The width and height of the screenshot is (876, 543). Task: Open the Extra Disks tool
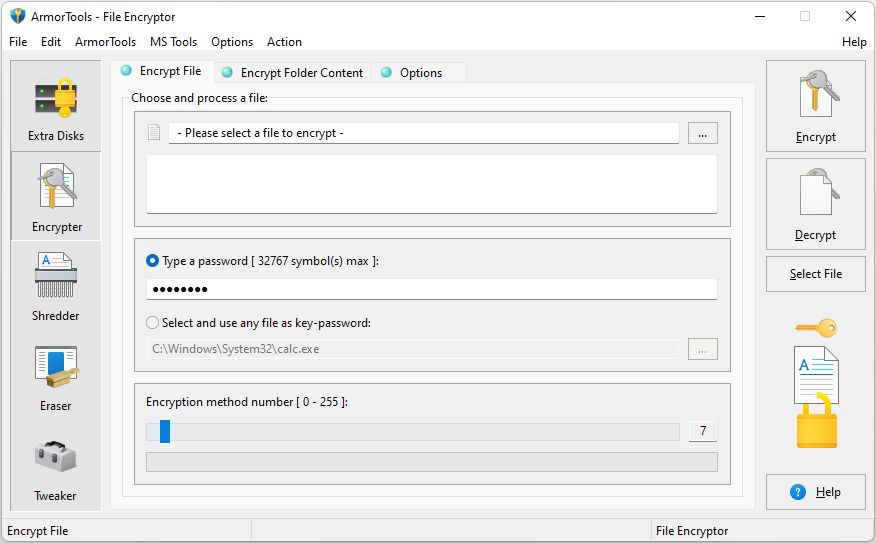tap(56, 106)
